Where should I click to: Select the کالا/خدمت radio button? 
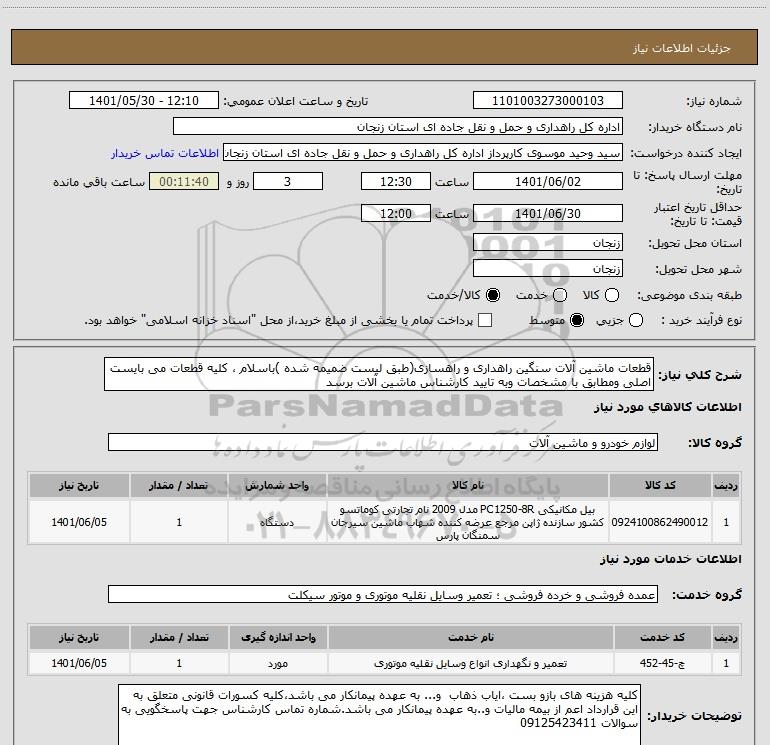click(x=493, y=295)
